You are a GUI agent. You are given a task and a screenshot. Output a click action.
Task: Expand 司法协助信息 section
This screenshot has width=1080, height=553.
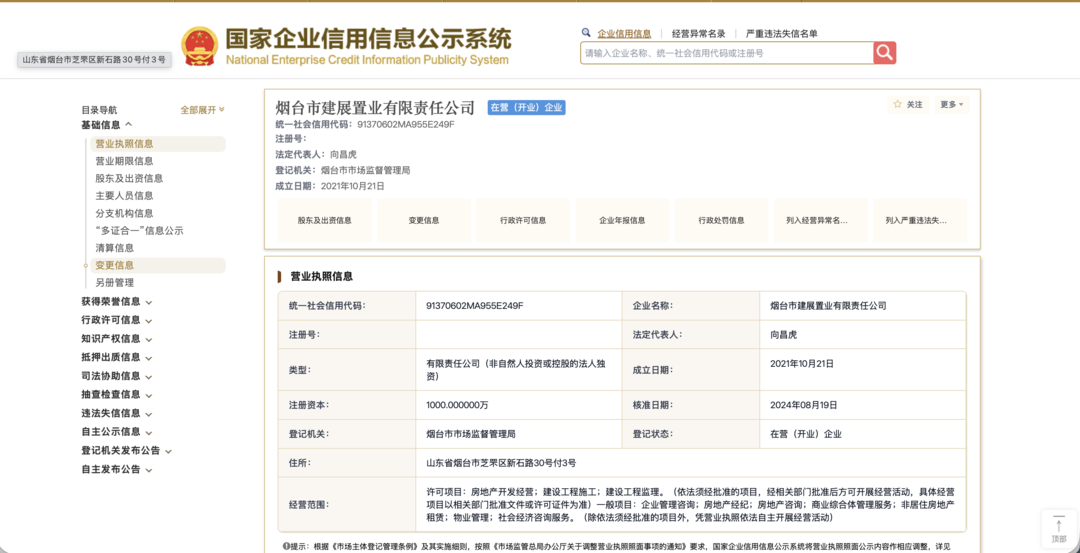point(116,376)
